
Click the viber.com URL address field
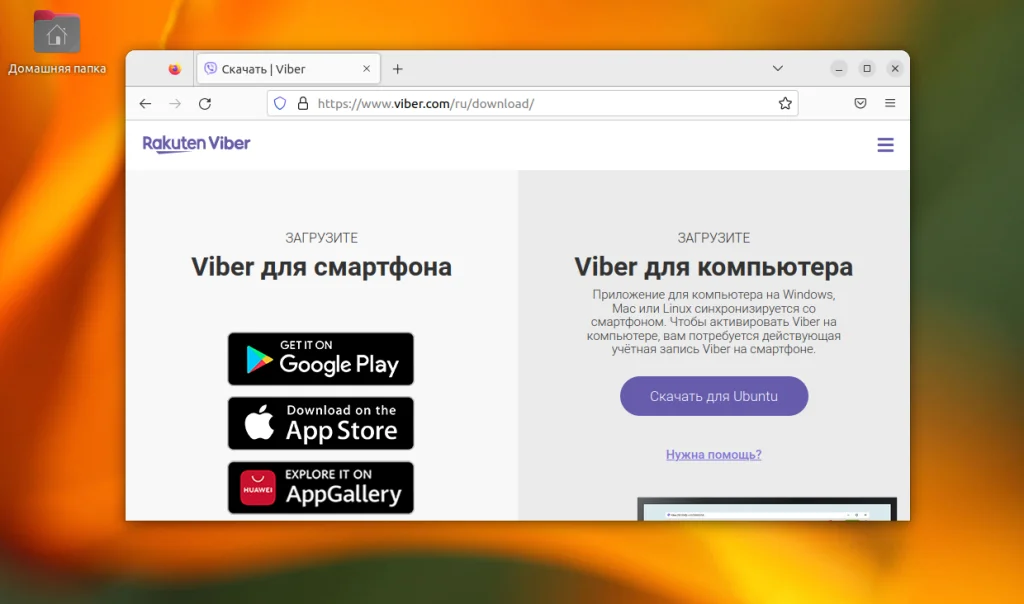pyautogui.click(x=532, y=103)
